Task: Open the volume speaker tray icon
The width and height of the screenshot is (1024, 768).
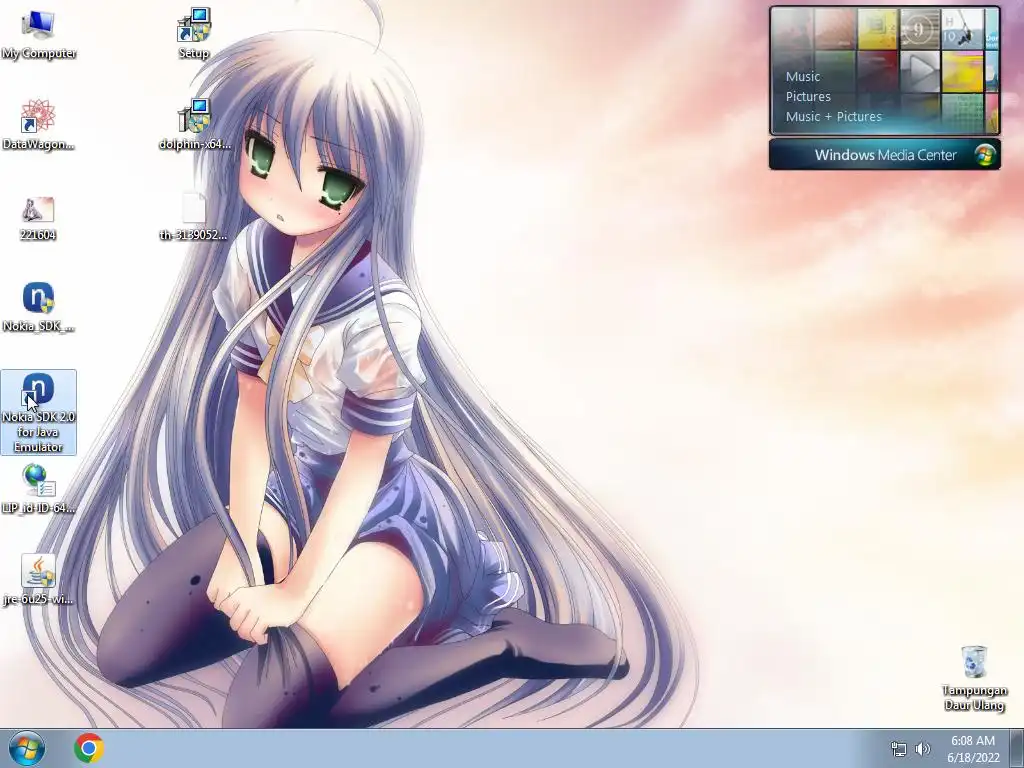Action: pyautogui.click(x=923, y=749)
